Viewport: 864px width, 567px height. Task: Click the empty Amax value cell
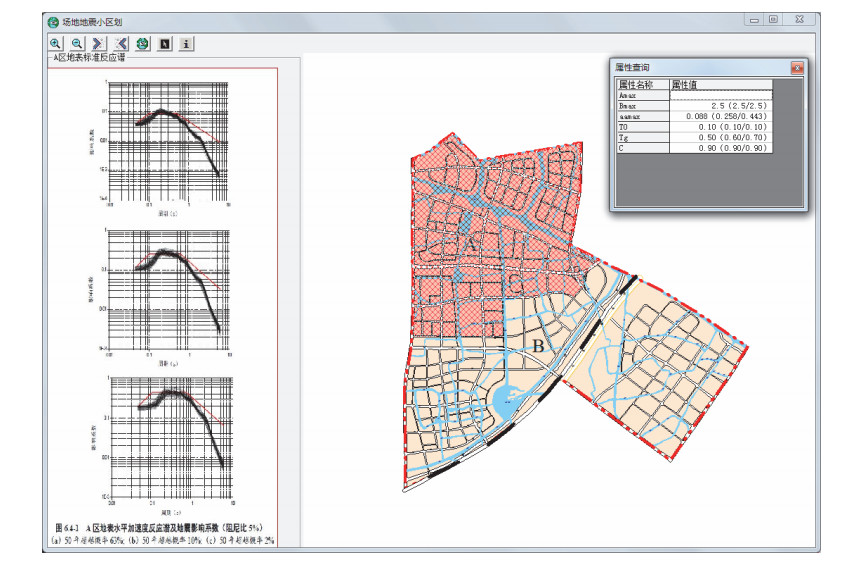pos(720,94)
